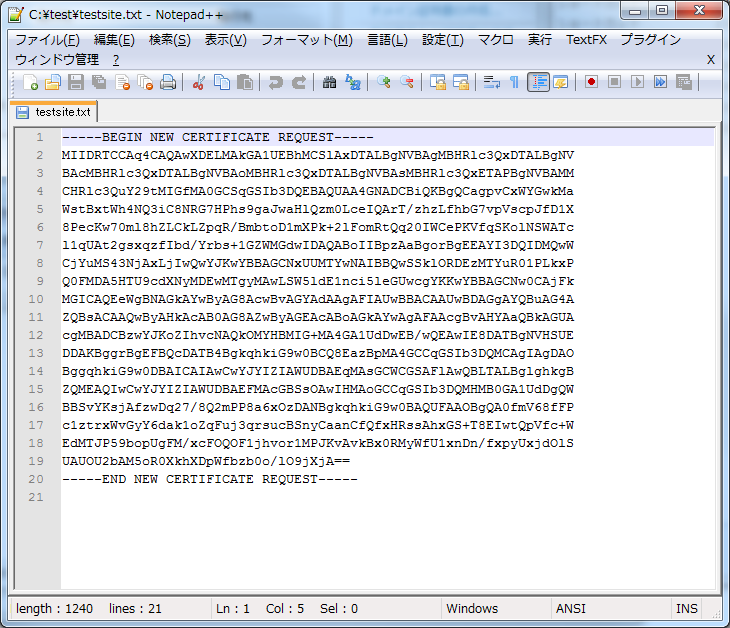Click the Print toolbar icon
Viewport: 730px width, 628px height.
(x=168, y=82)
